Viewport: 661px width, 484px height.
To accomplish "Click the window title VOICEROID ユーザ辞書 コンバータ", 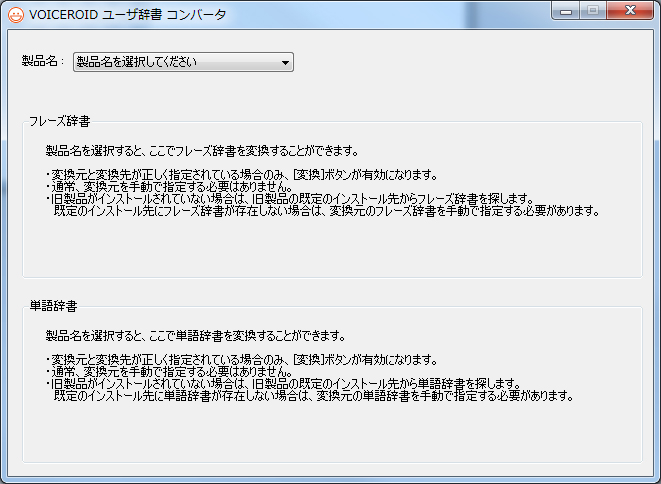I will pos(128,15).
